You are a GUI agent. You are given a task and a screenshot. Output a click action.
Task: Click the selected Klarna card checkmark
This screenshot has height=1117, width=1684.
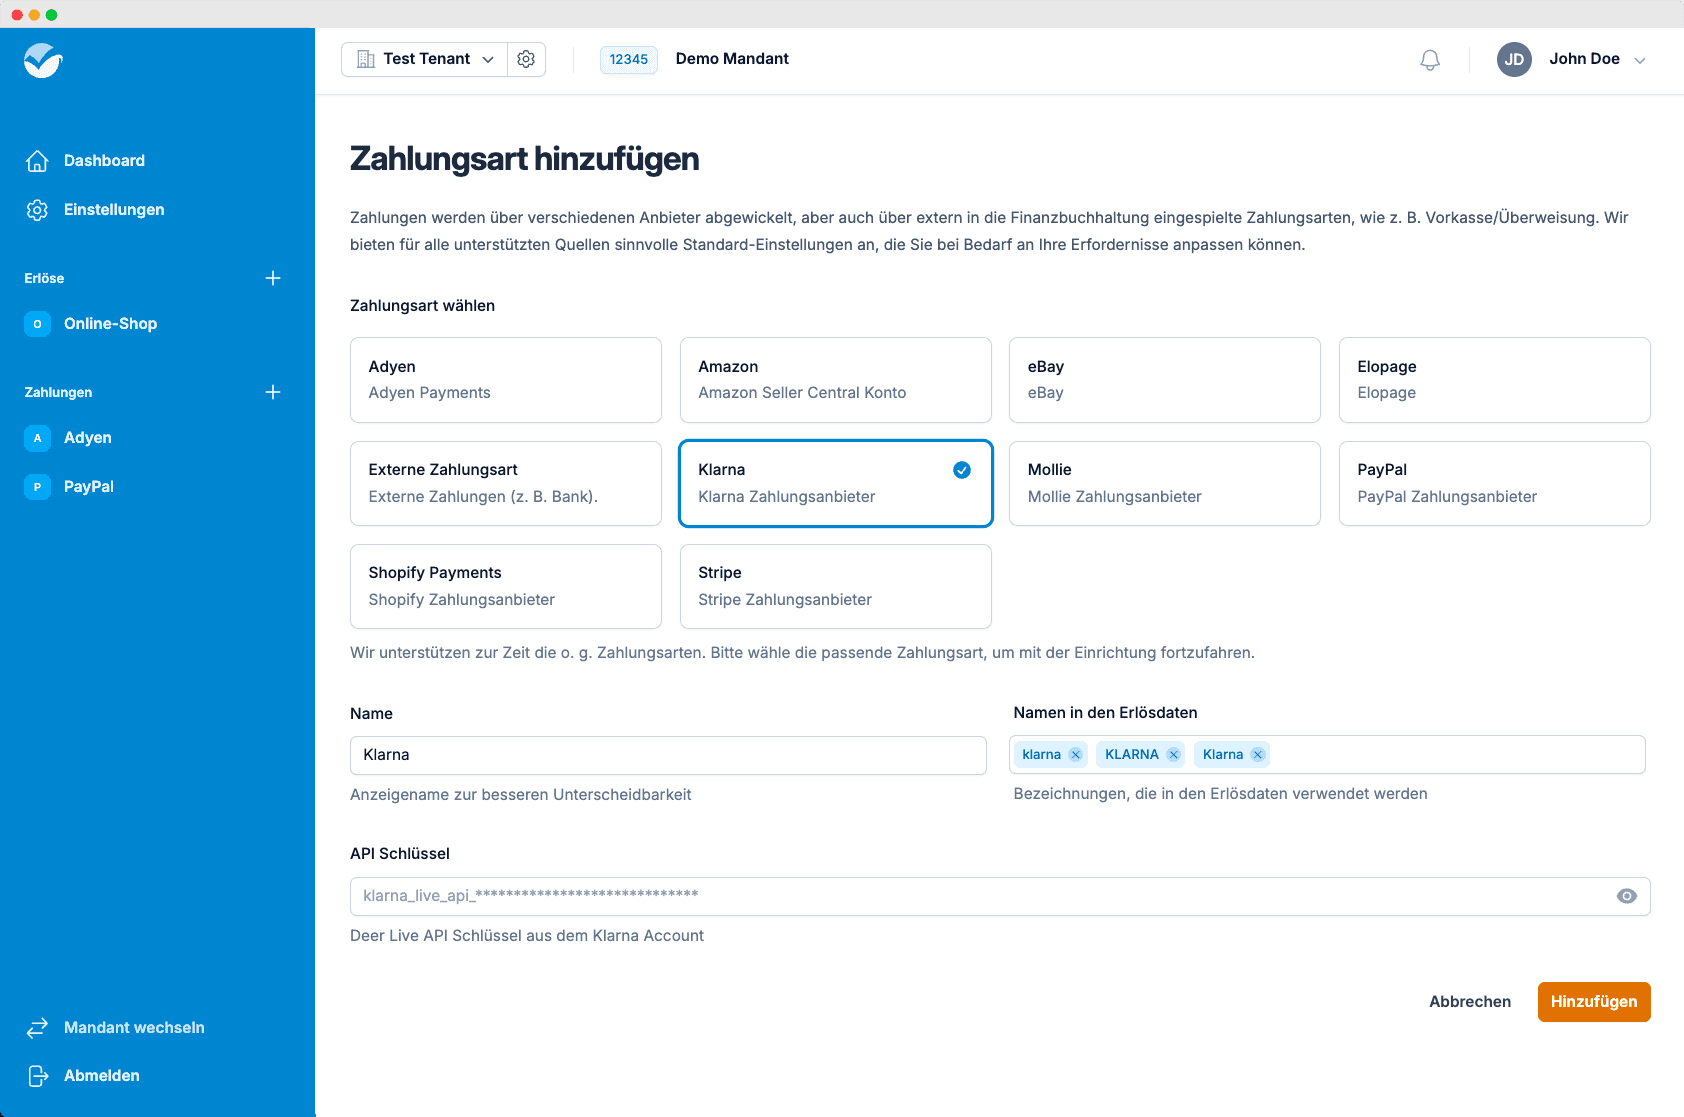tap(962, 470)
